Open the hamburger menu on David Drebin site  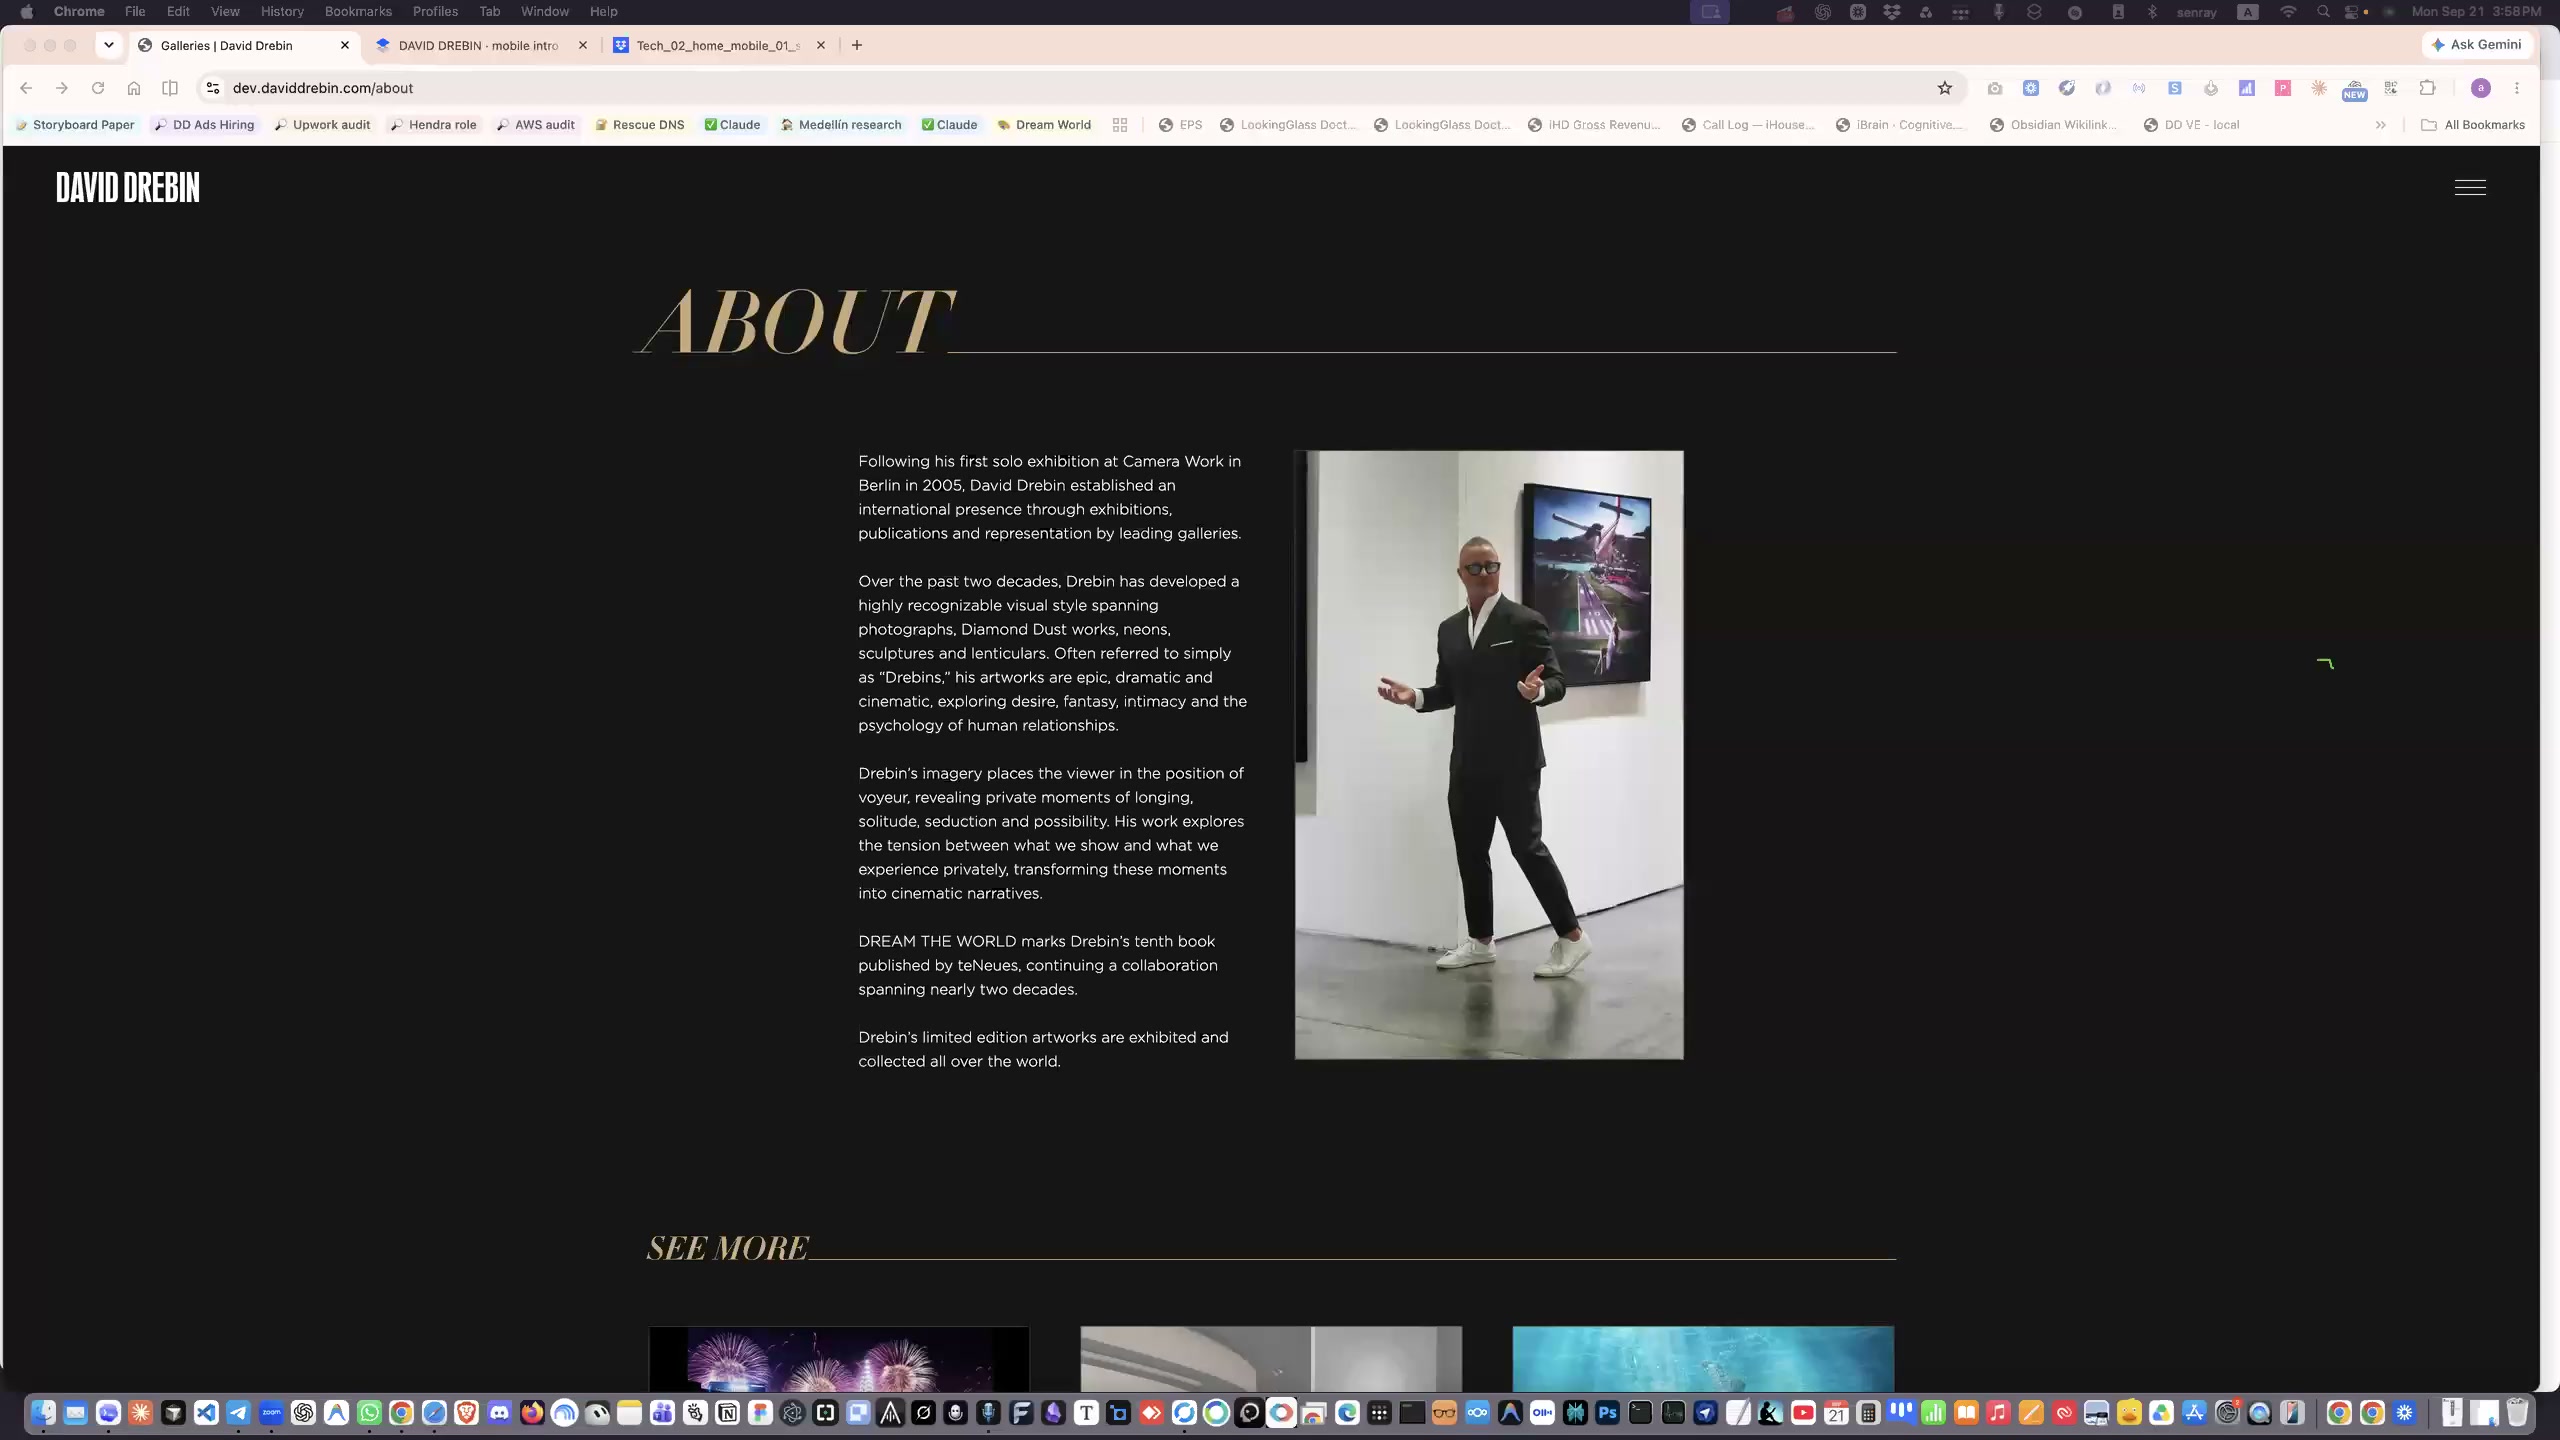[2470, 187]
